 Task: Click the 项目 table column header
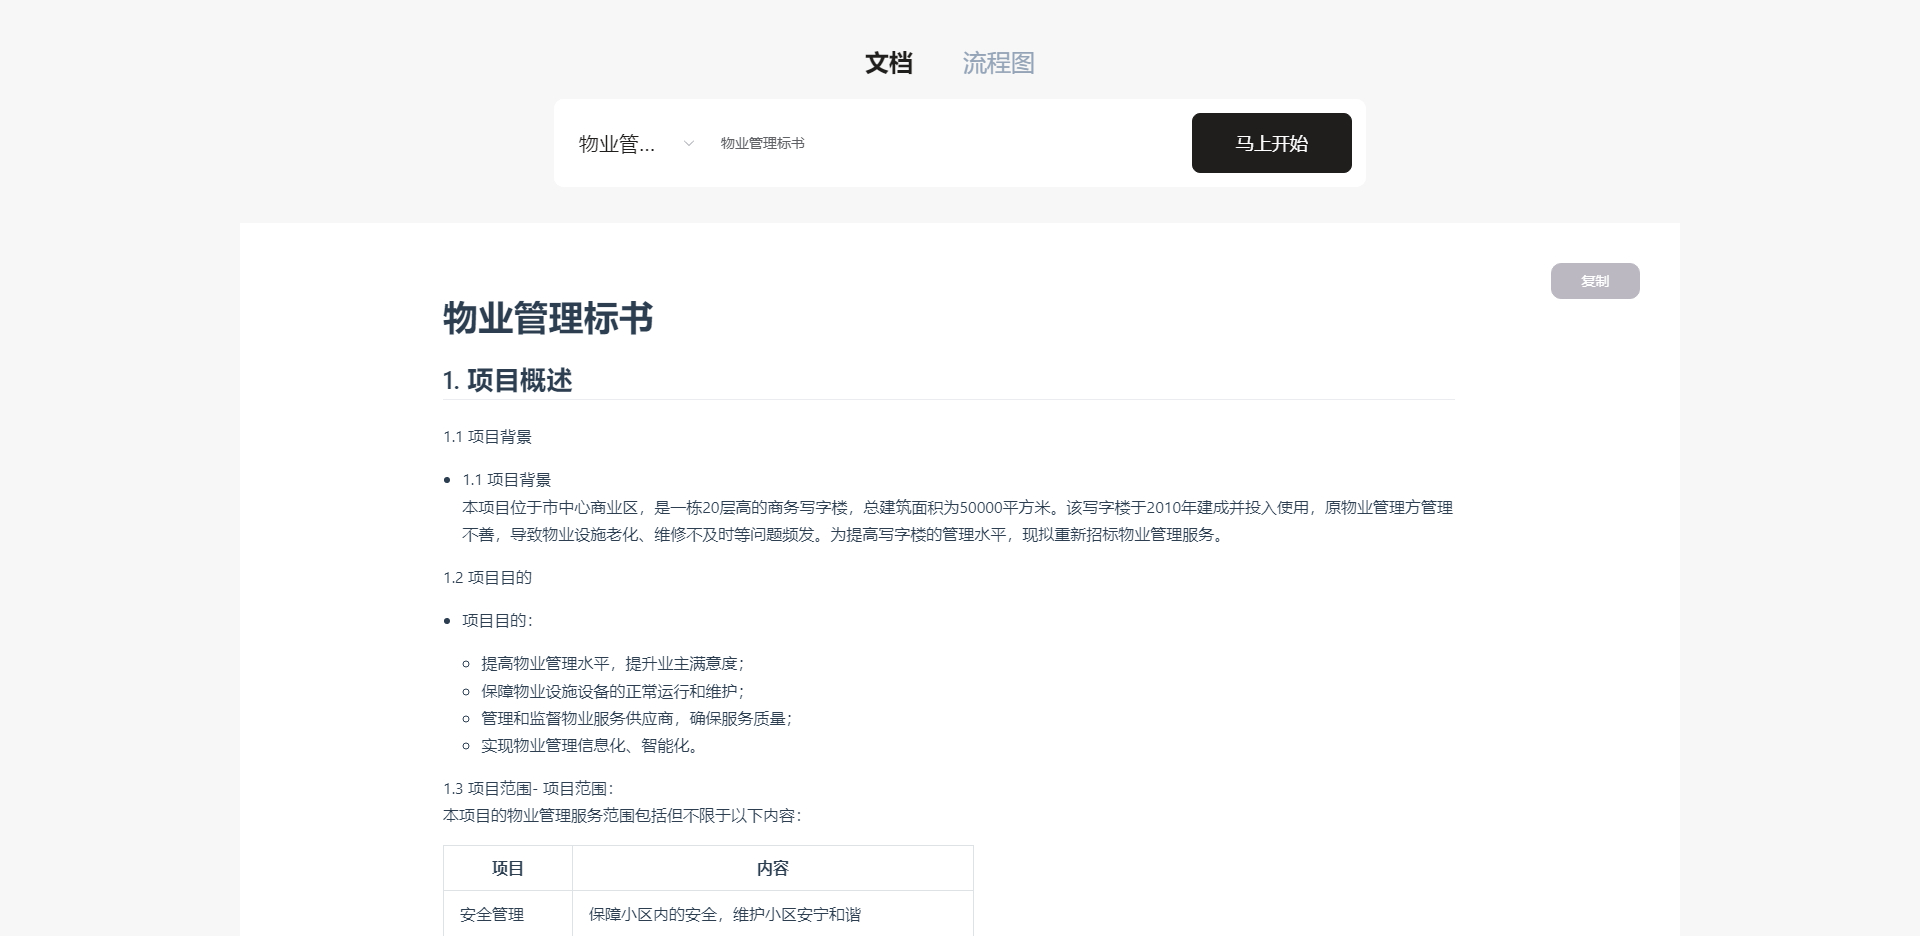(508, 868)
